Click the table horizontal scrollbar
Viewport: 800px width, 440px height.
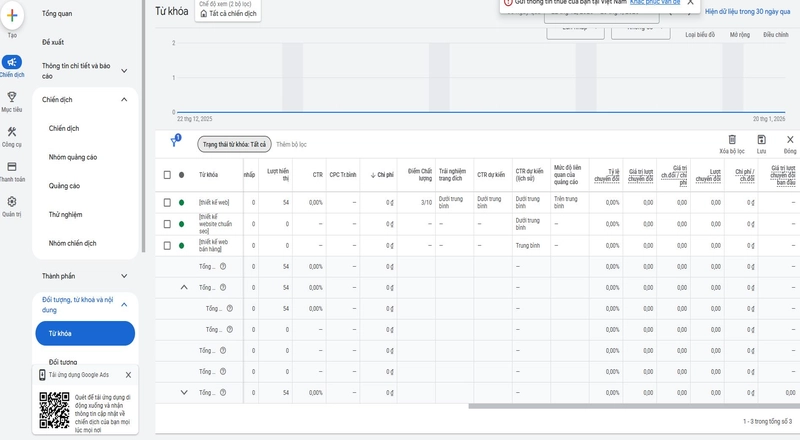(x=634, y=406)
